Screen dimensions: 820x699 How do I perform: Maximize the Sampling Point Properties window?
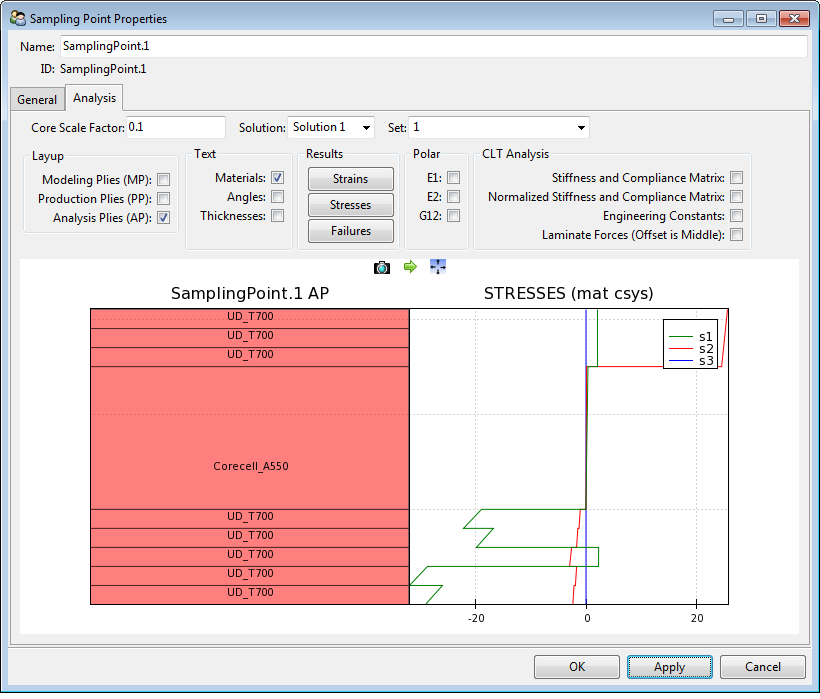click(761, 19)
